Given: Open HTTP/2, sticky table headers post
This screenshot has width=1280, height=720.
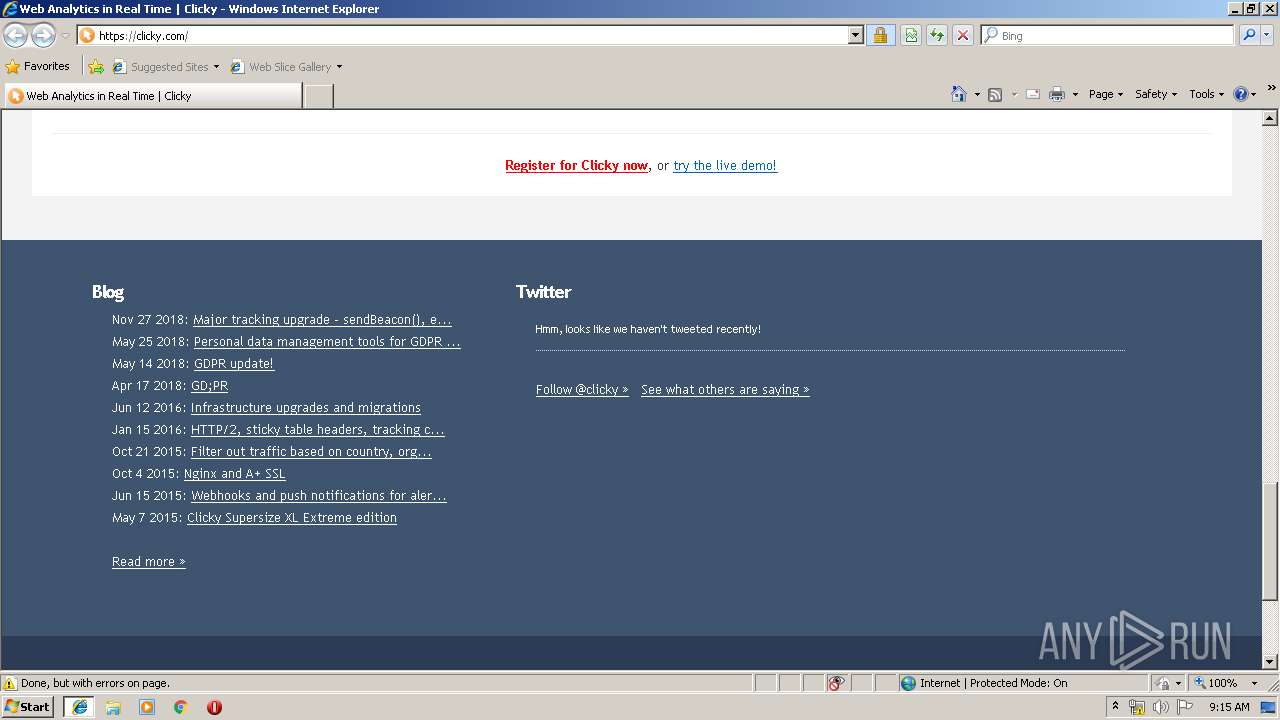Looking at the screenshot, I should coord(318,430).
